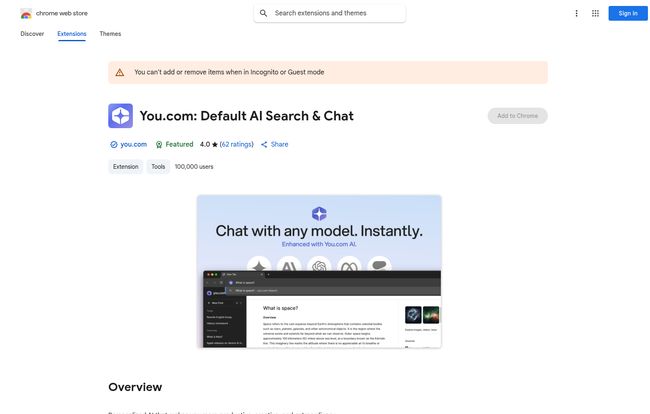Click the Overview heading
650x414 pixels.
pyautogui.click(x=135, y=387)
